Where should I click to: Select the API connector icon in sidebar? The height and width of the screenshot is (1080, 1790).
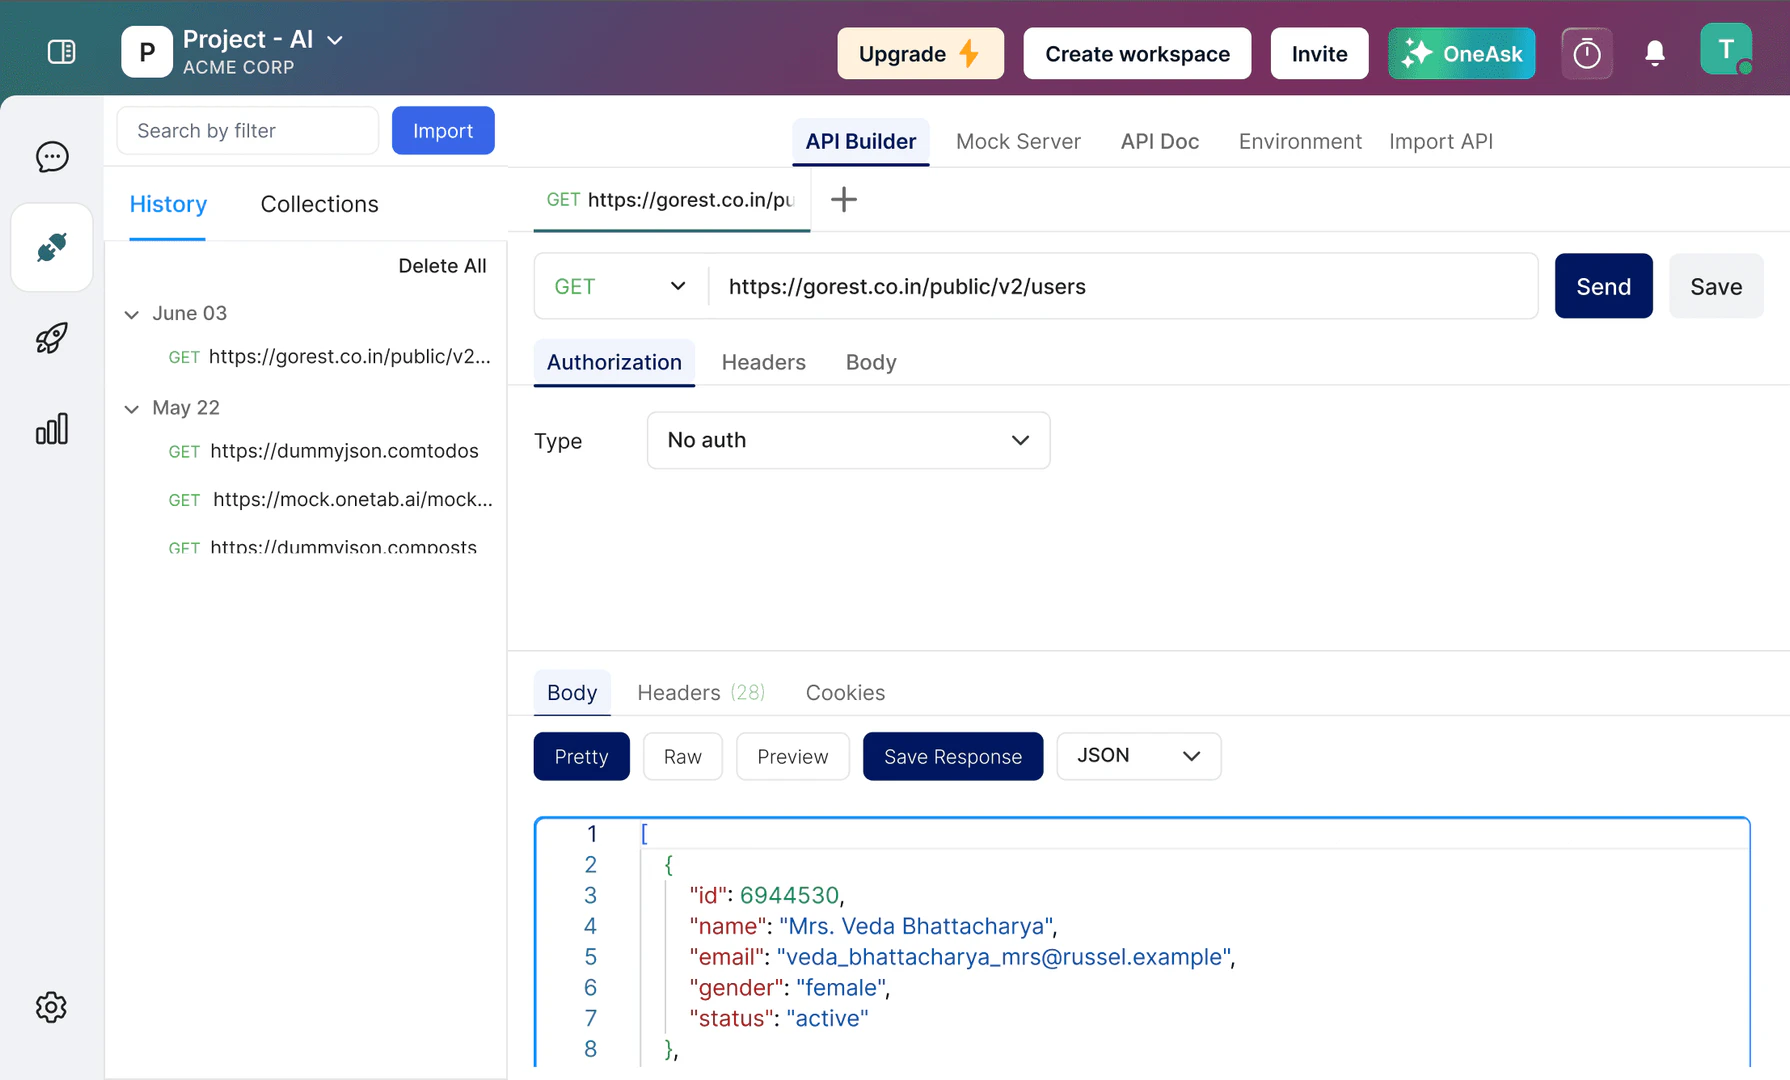point(51,247)
